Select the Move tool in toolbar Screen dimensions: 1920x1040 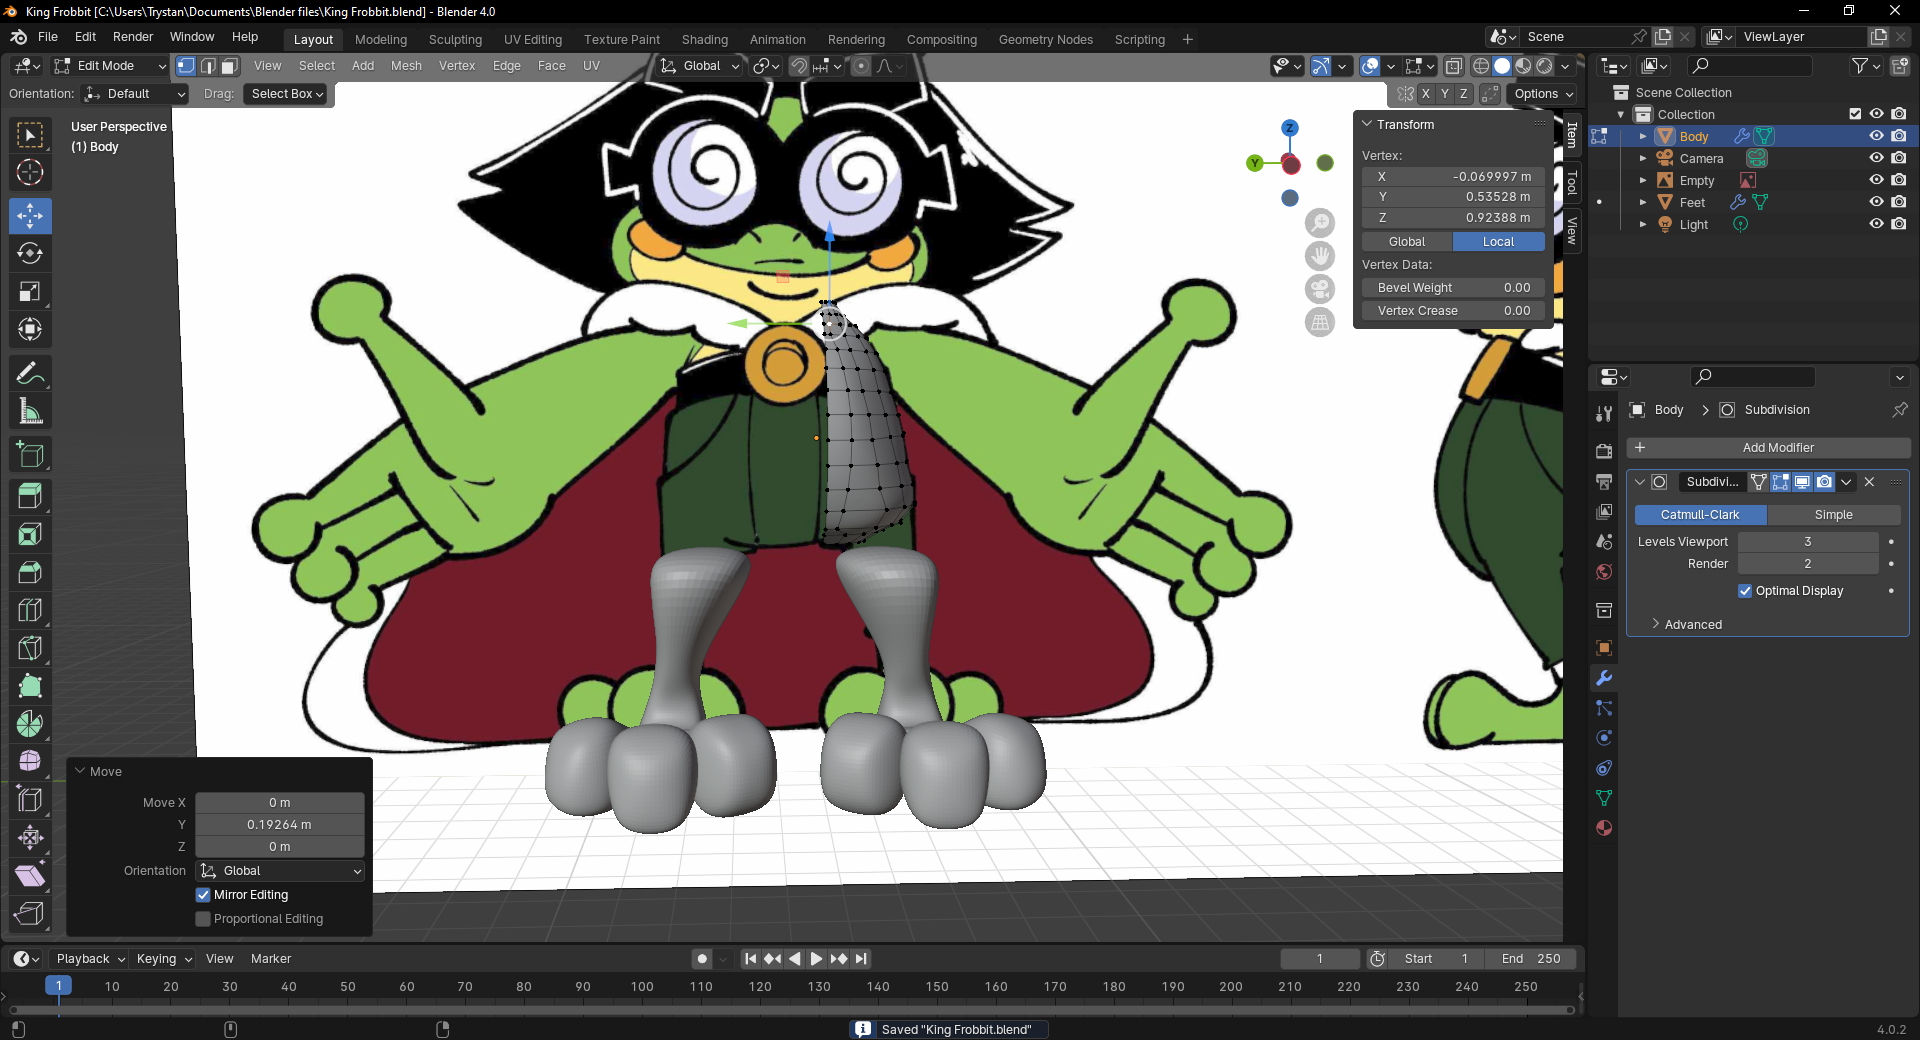pos(30,215)
